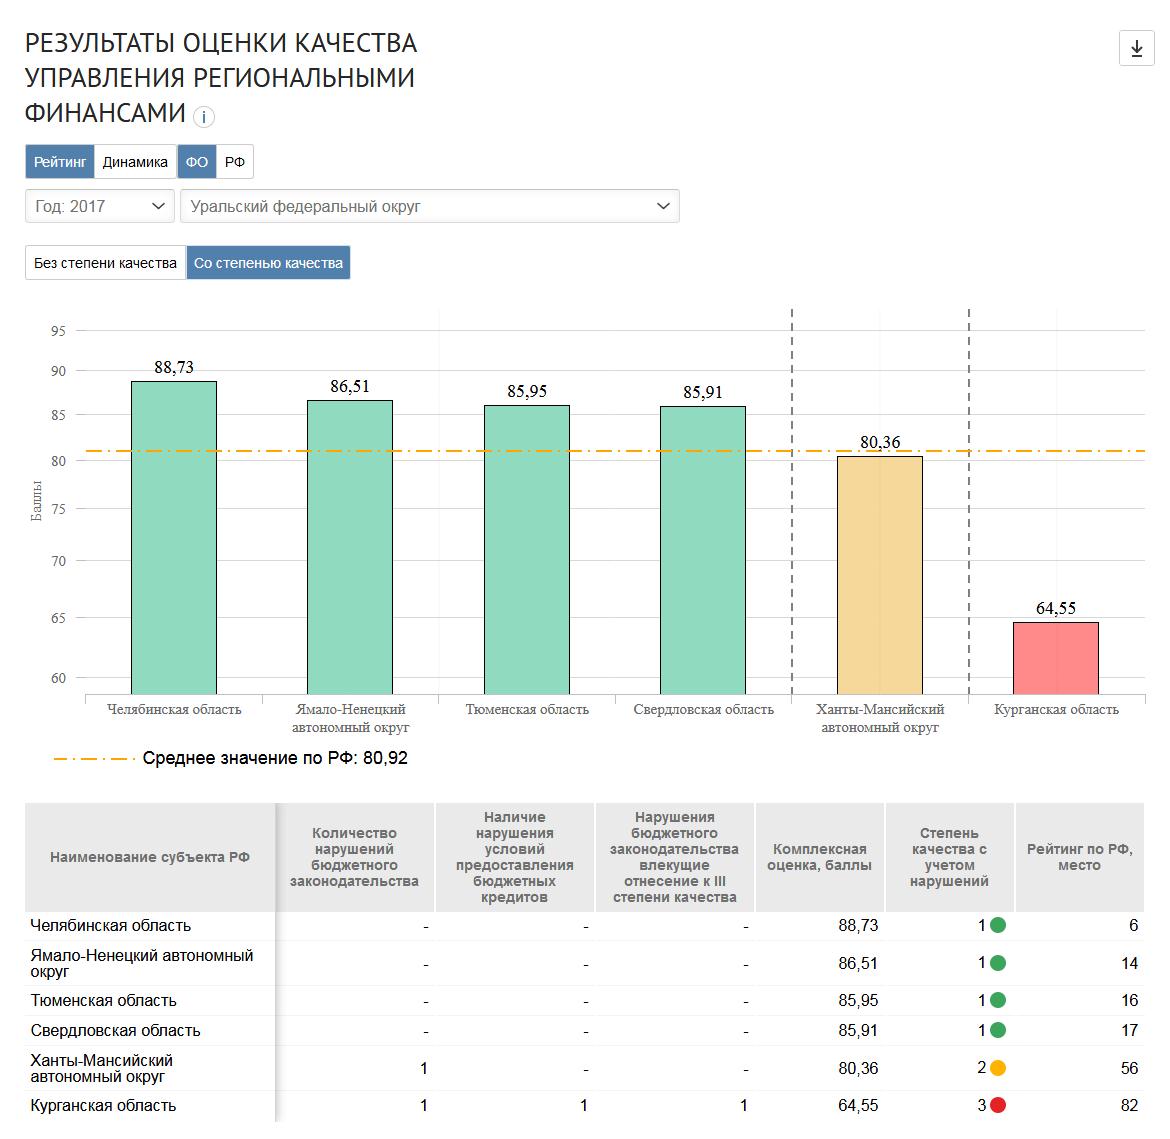The height and width of the screenshot is (1139, 1170).
Task: Click green quality indicator for Свердловская область
Action: 997,1030
